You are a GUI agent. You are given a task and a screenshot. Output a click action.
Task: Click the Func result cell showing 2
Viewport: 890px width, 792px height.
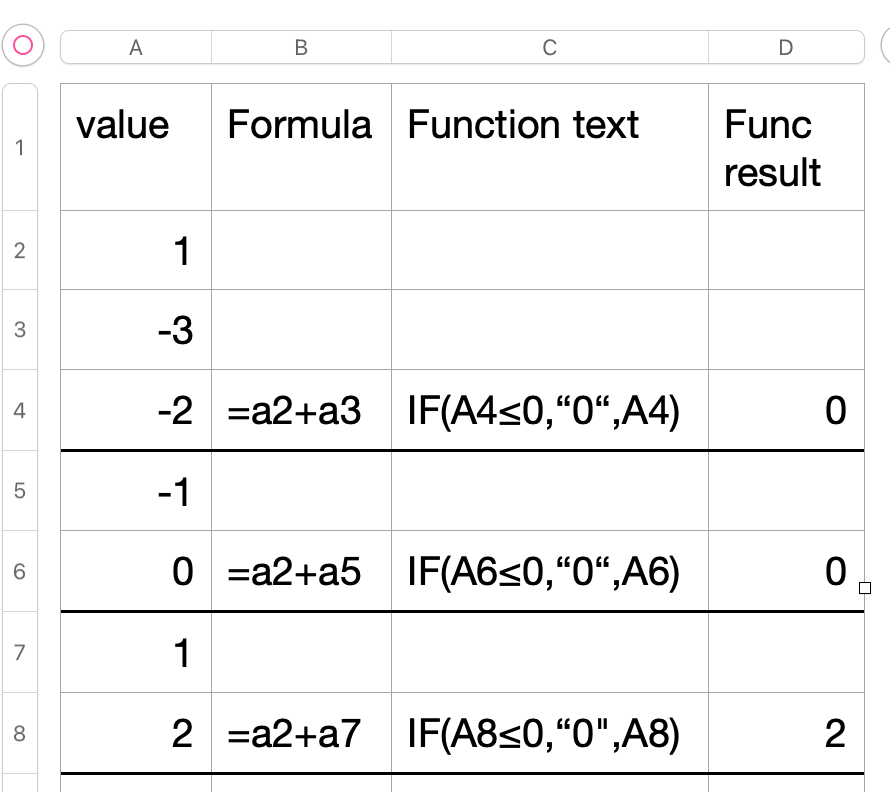tap(786, 734)
